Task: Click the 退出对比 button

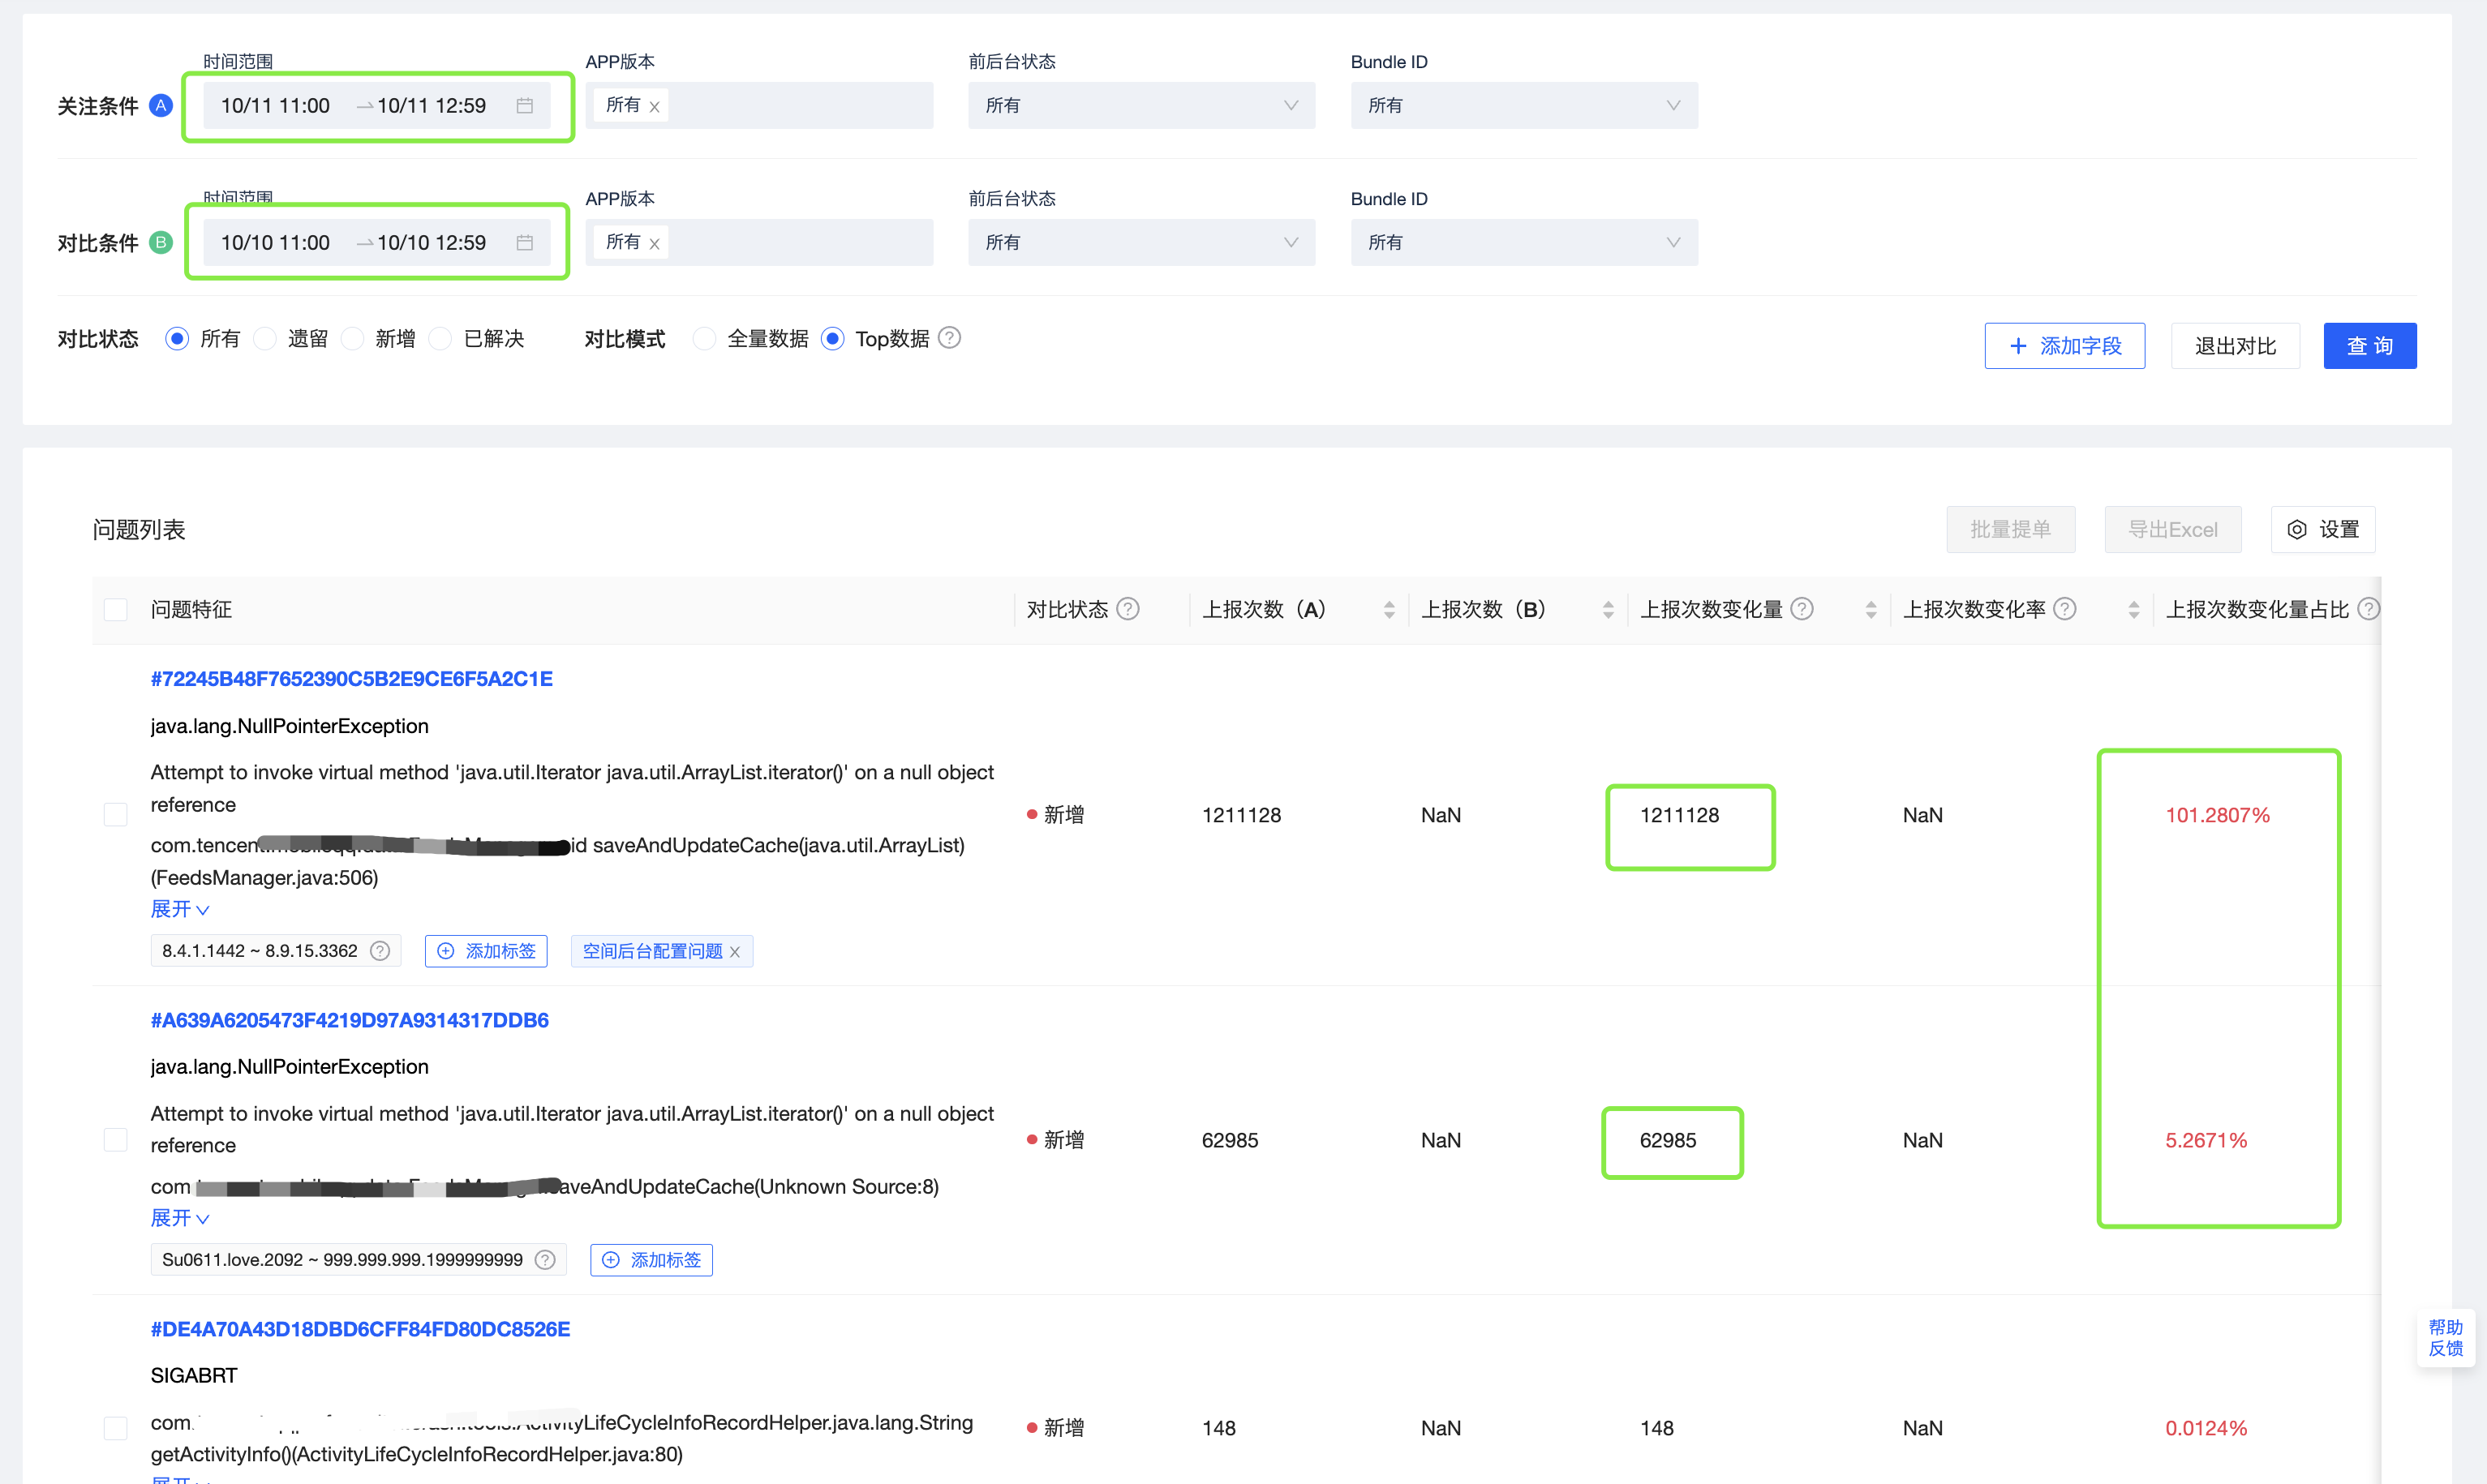Action: pyautogui.click(x=2235, y=346)
